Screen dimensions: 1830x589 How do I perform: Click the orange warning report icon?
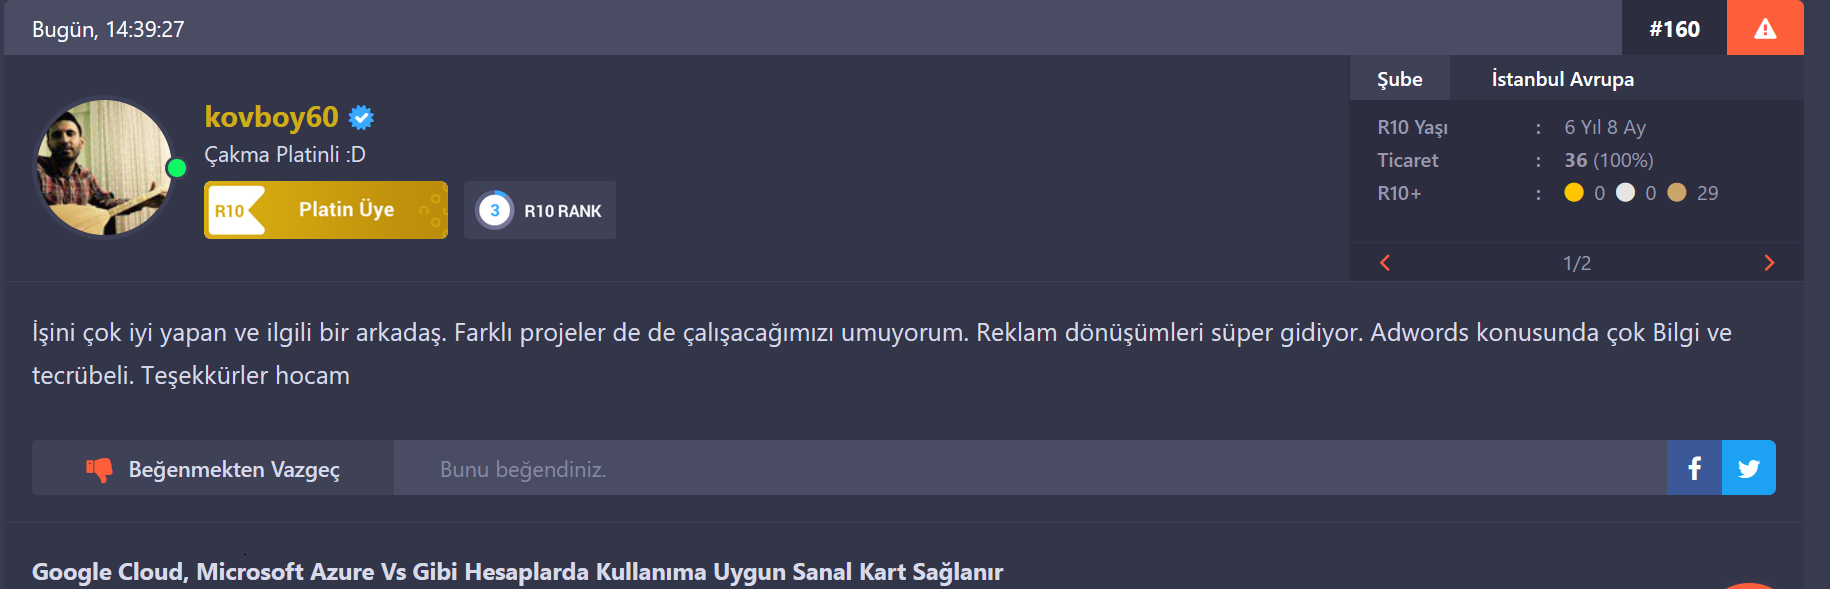(x=1765, y=28)
